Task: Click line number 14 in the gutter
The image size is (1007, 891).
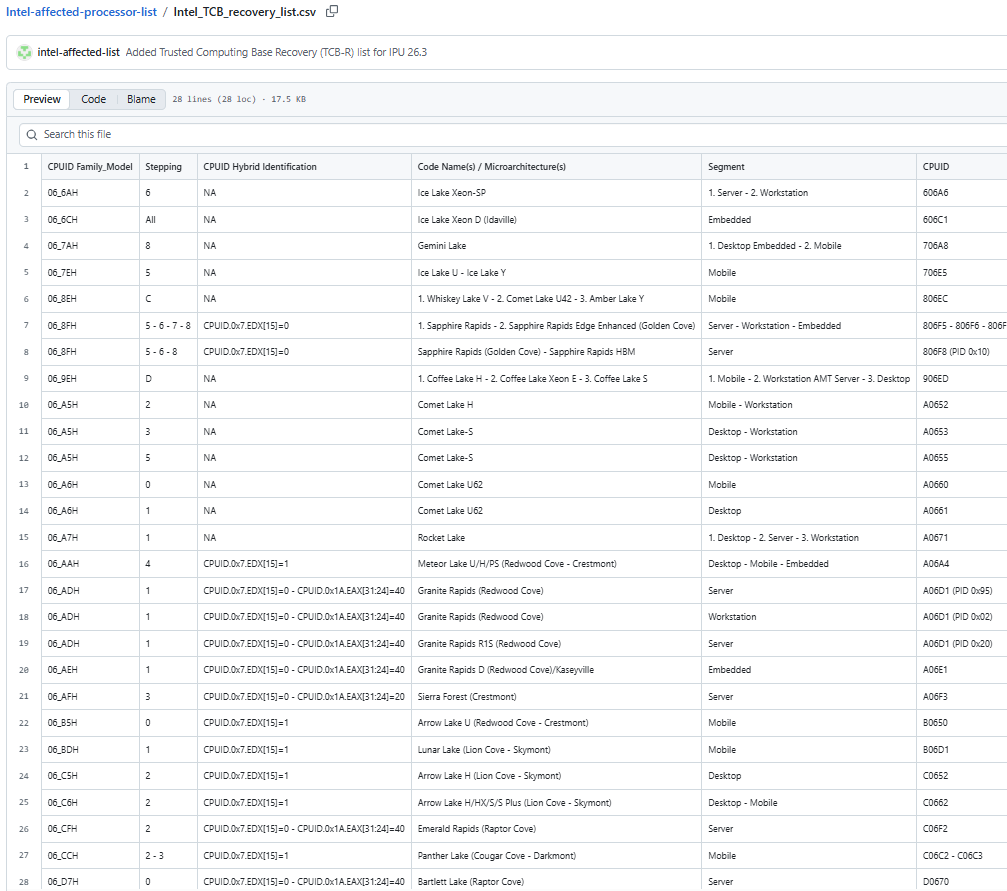Action: pos(24,511)
